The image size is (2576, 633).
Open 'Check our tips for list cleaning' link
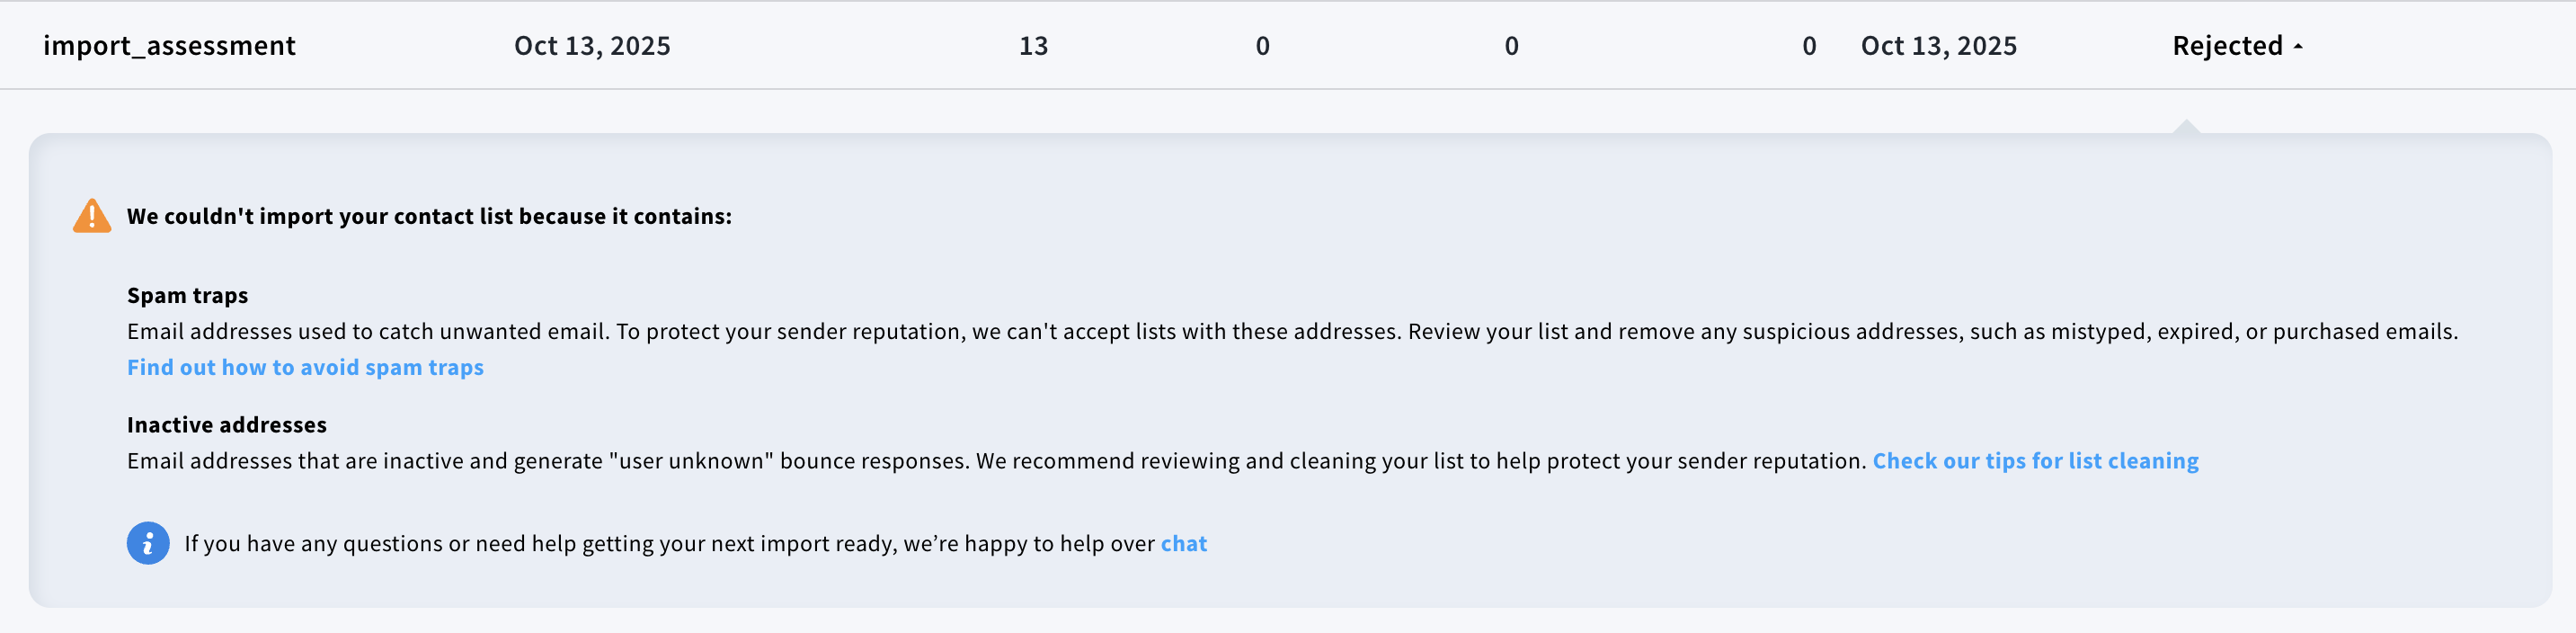[x=2035, y=461]
